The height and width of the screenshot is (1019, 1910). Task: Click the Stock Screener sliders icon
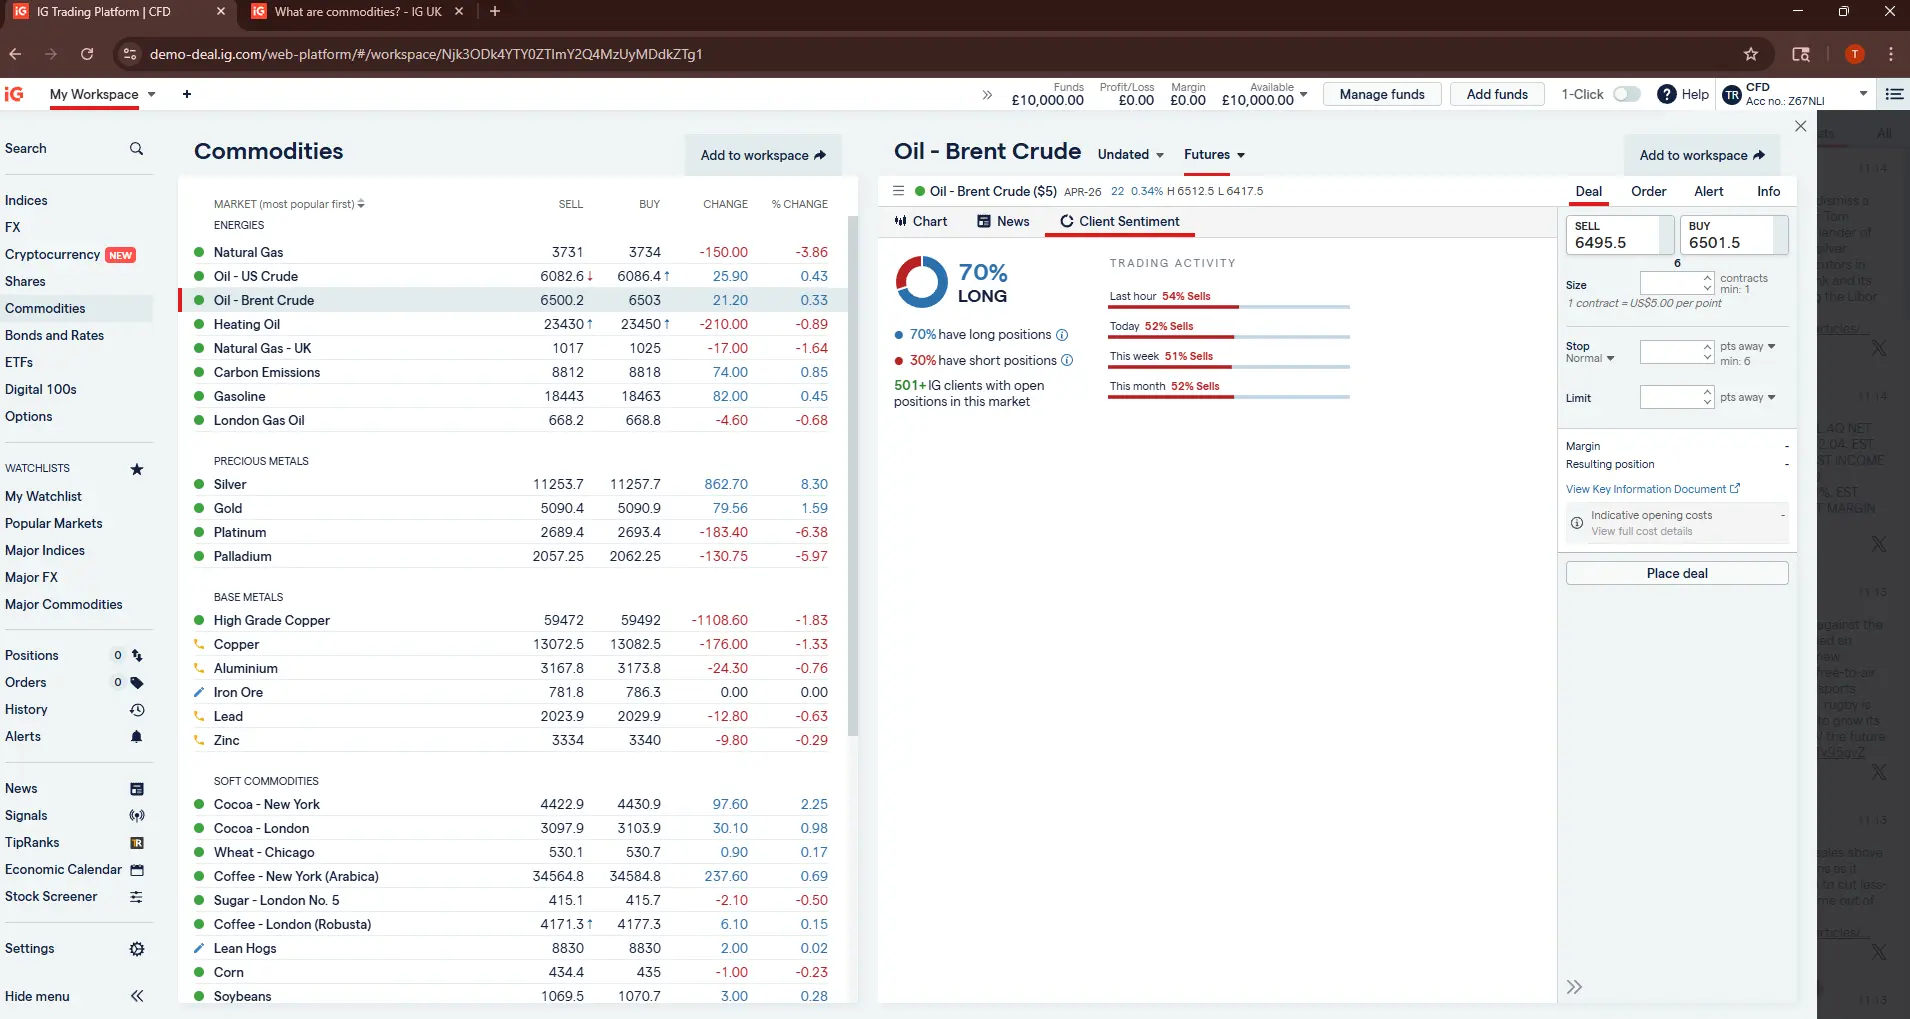tap(137, 897)
